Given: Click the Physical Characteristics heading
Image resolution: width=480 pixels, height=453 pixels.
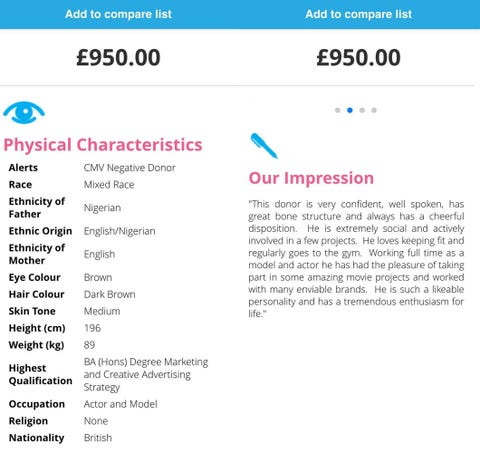Looking at the screenshot, I should click(x=103, y=145).
